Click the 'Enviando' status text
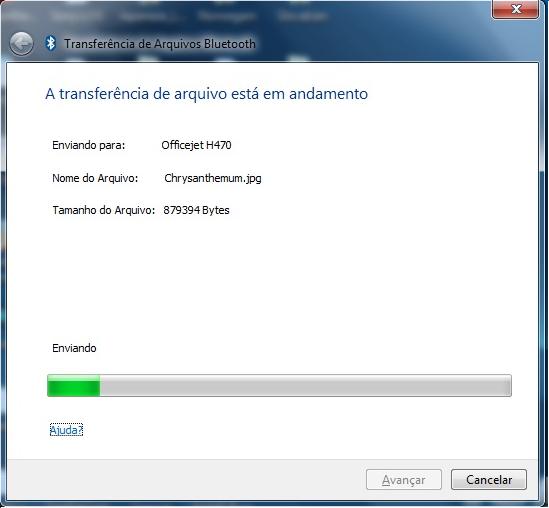The image size is (549, 508). click(74, 348)
